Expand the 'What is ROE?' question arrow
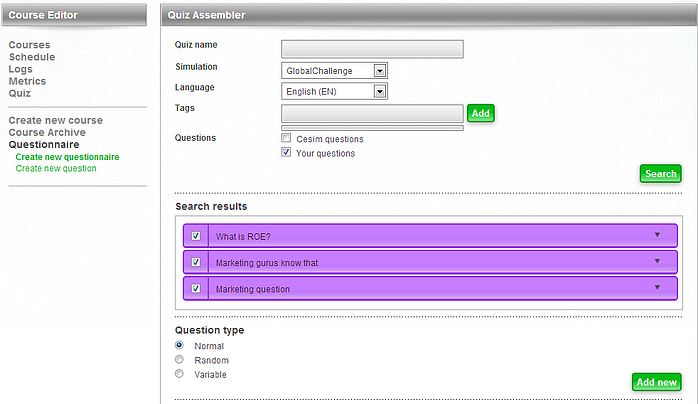Image resolution: width=698 pixels, height=404 pixels. pyautogui.click(x=657, y=234)
